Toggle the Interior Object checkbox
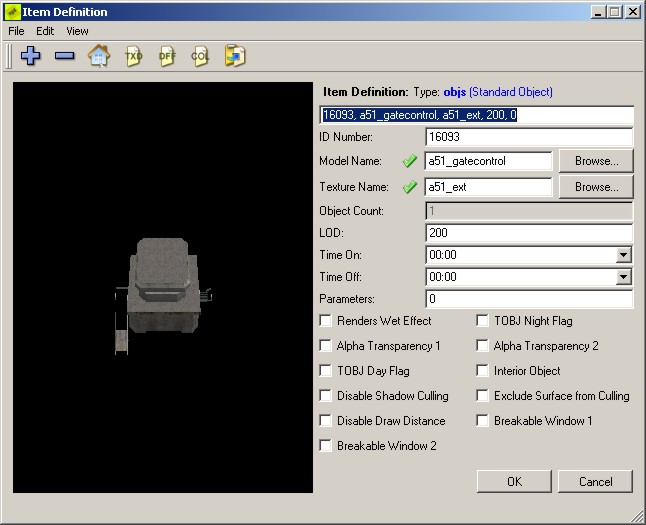The height and width of the screenshot is (525, 646). [482, 371]
